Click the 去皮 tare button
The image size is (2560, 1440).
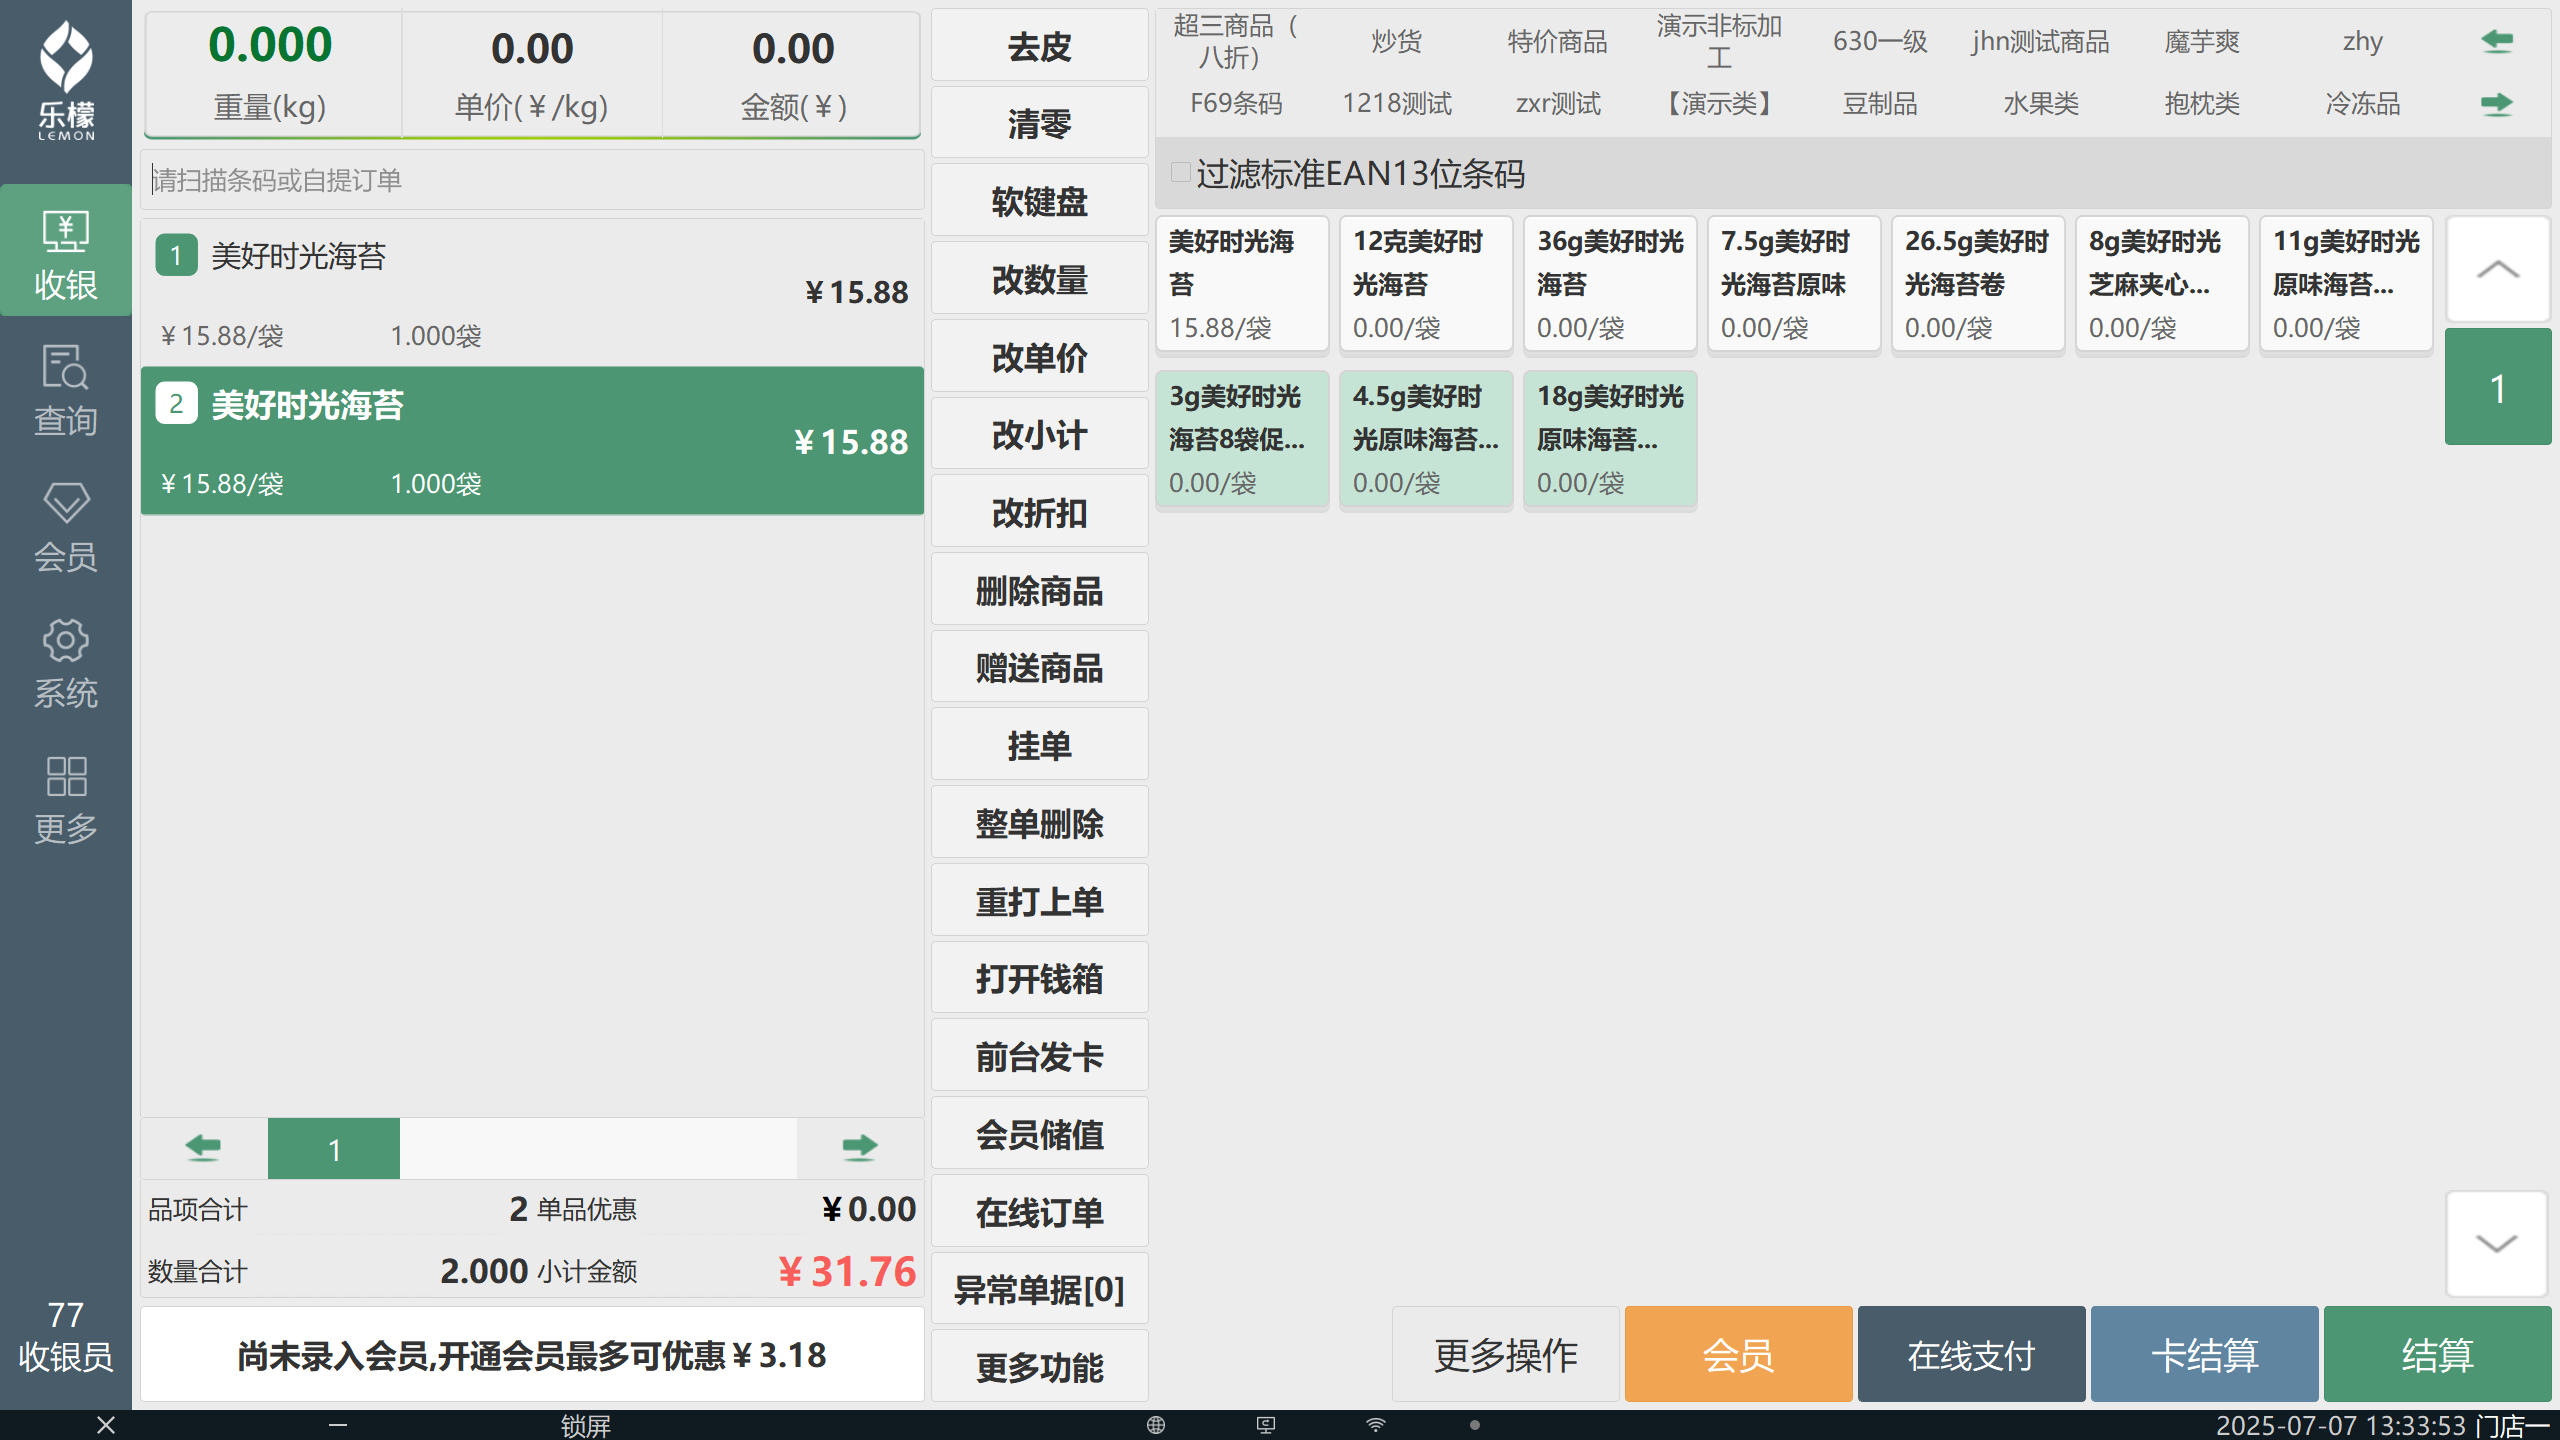1040,46
